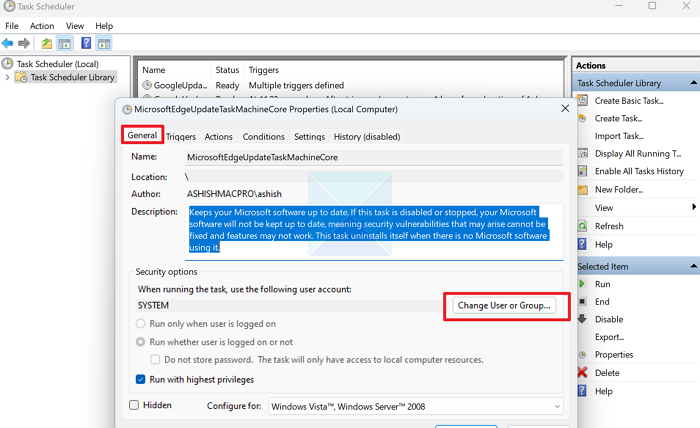Click the Disable down-arrow icon
Screen dimensions: 700x428
tap(582, 319)
